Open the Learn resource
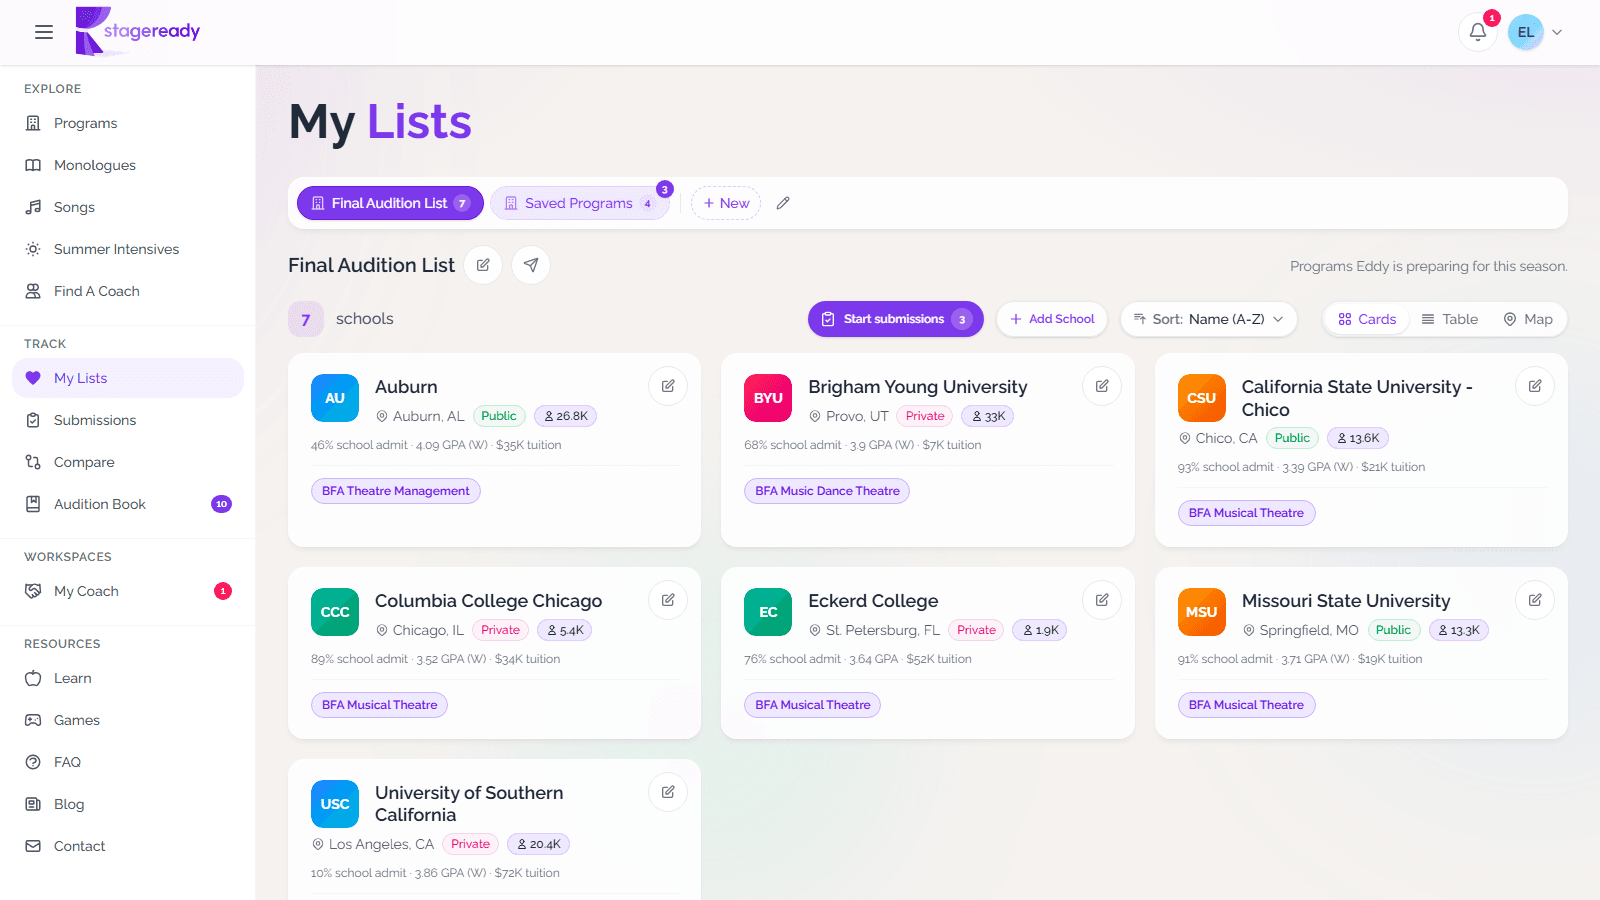 [x=128, y=678]
